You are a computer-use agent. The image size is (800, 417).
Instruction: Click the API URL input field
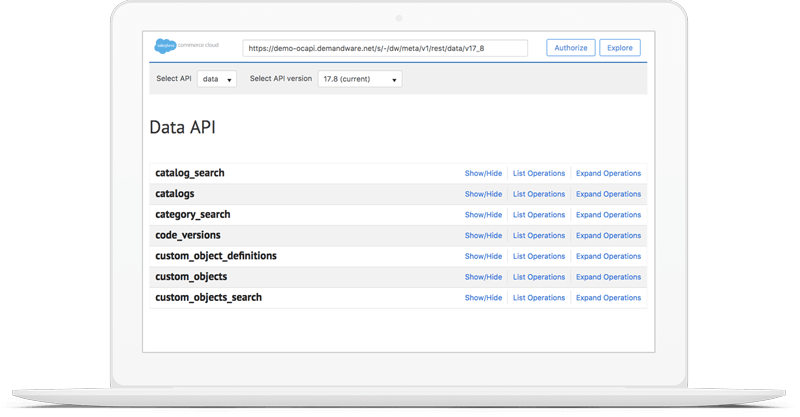[385, 48]
